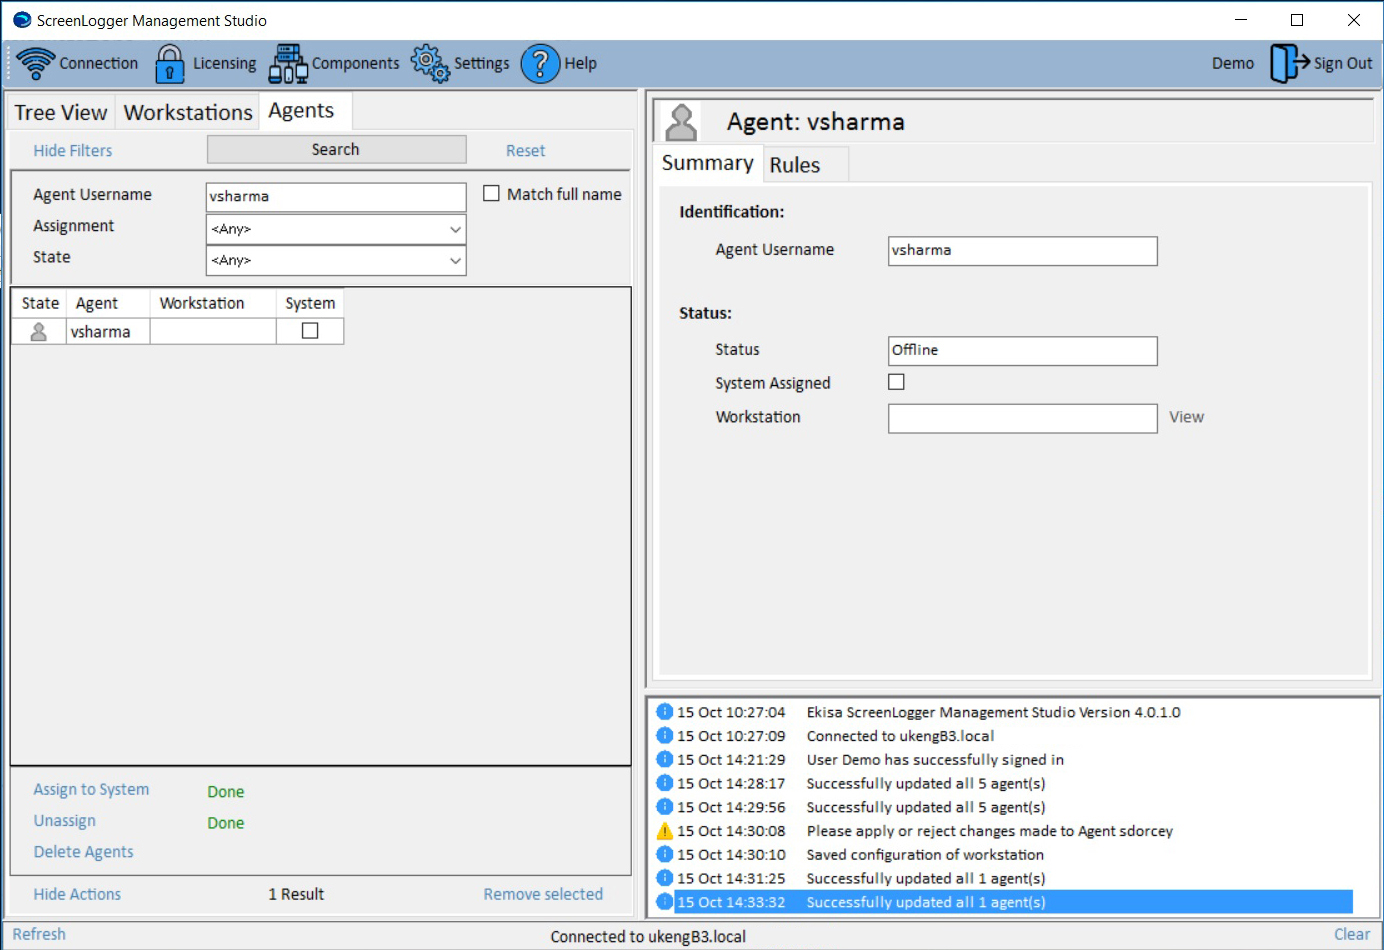Click the ScreenLogger app logo in title bar
This screenshot has height=950, width=1384.
(22, 20)
